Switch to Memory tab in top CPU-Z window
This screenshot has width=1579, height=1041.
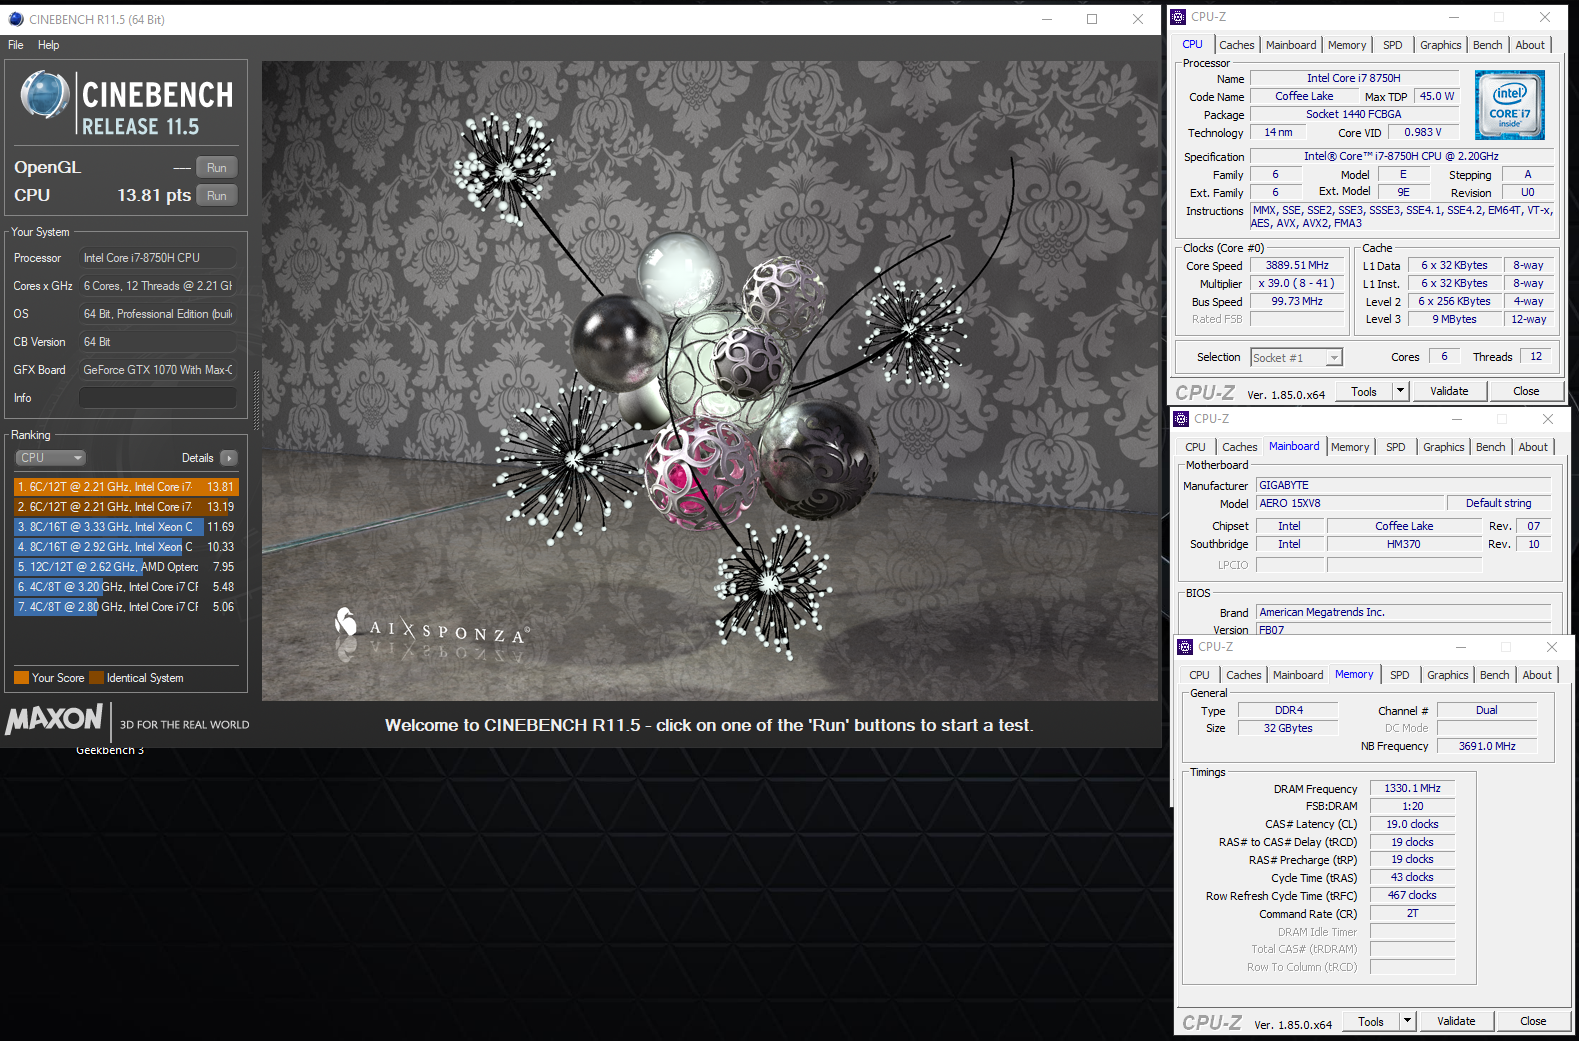pos(1347,45)
